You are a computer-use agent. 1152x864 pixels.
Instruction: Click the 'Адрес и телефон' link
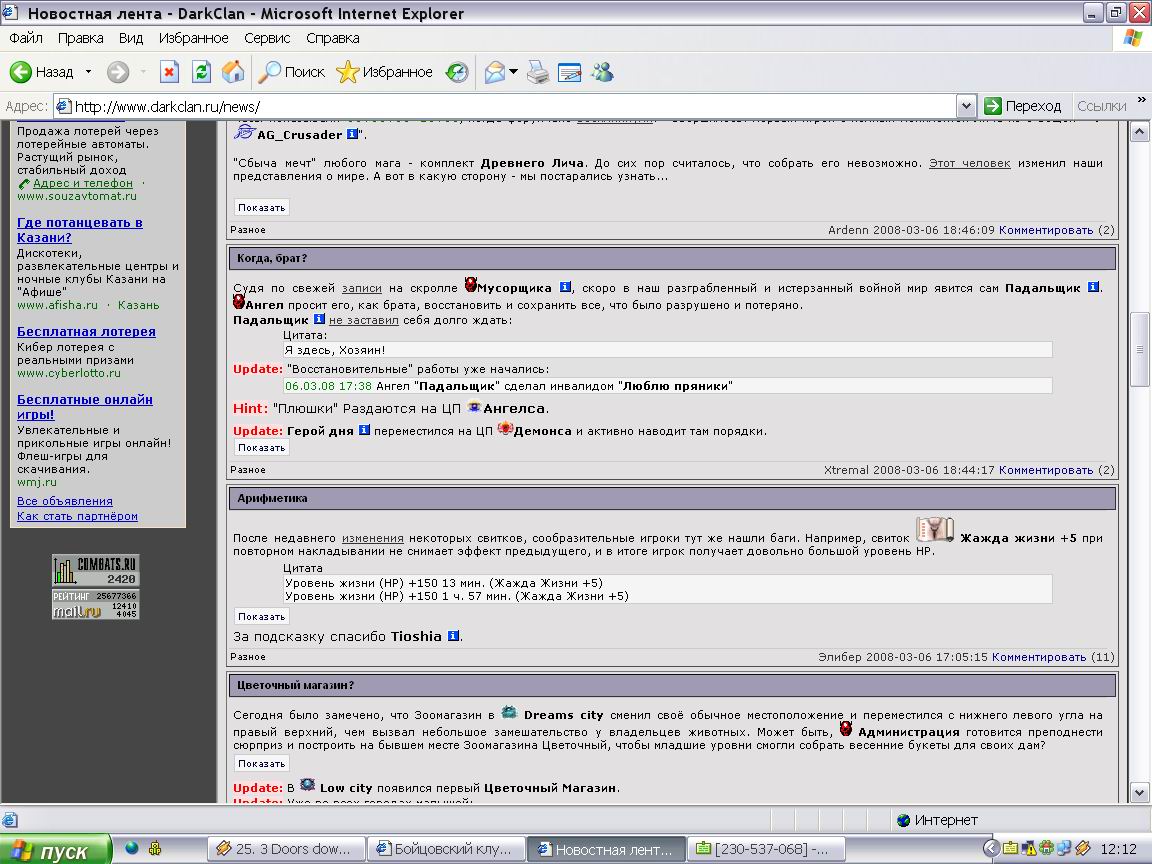pos(83,183)
